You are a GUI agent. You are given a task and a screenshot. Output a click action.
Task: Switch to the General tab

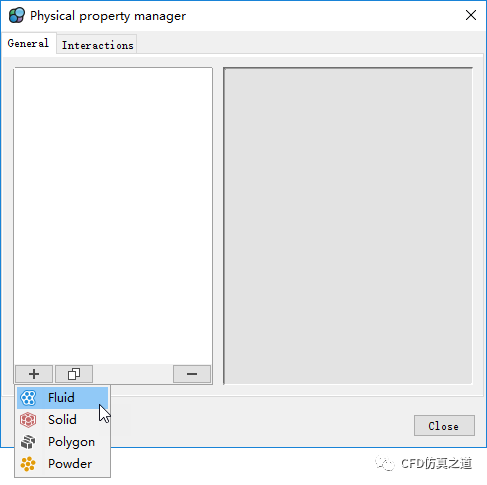[28, 43]
